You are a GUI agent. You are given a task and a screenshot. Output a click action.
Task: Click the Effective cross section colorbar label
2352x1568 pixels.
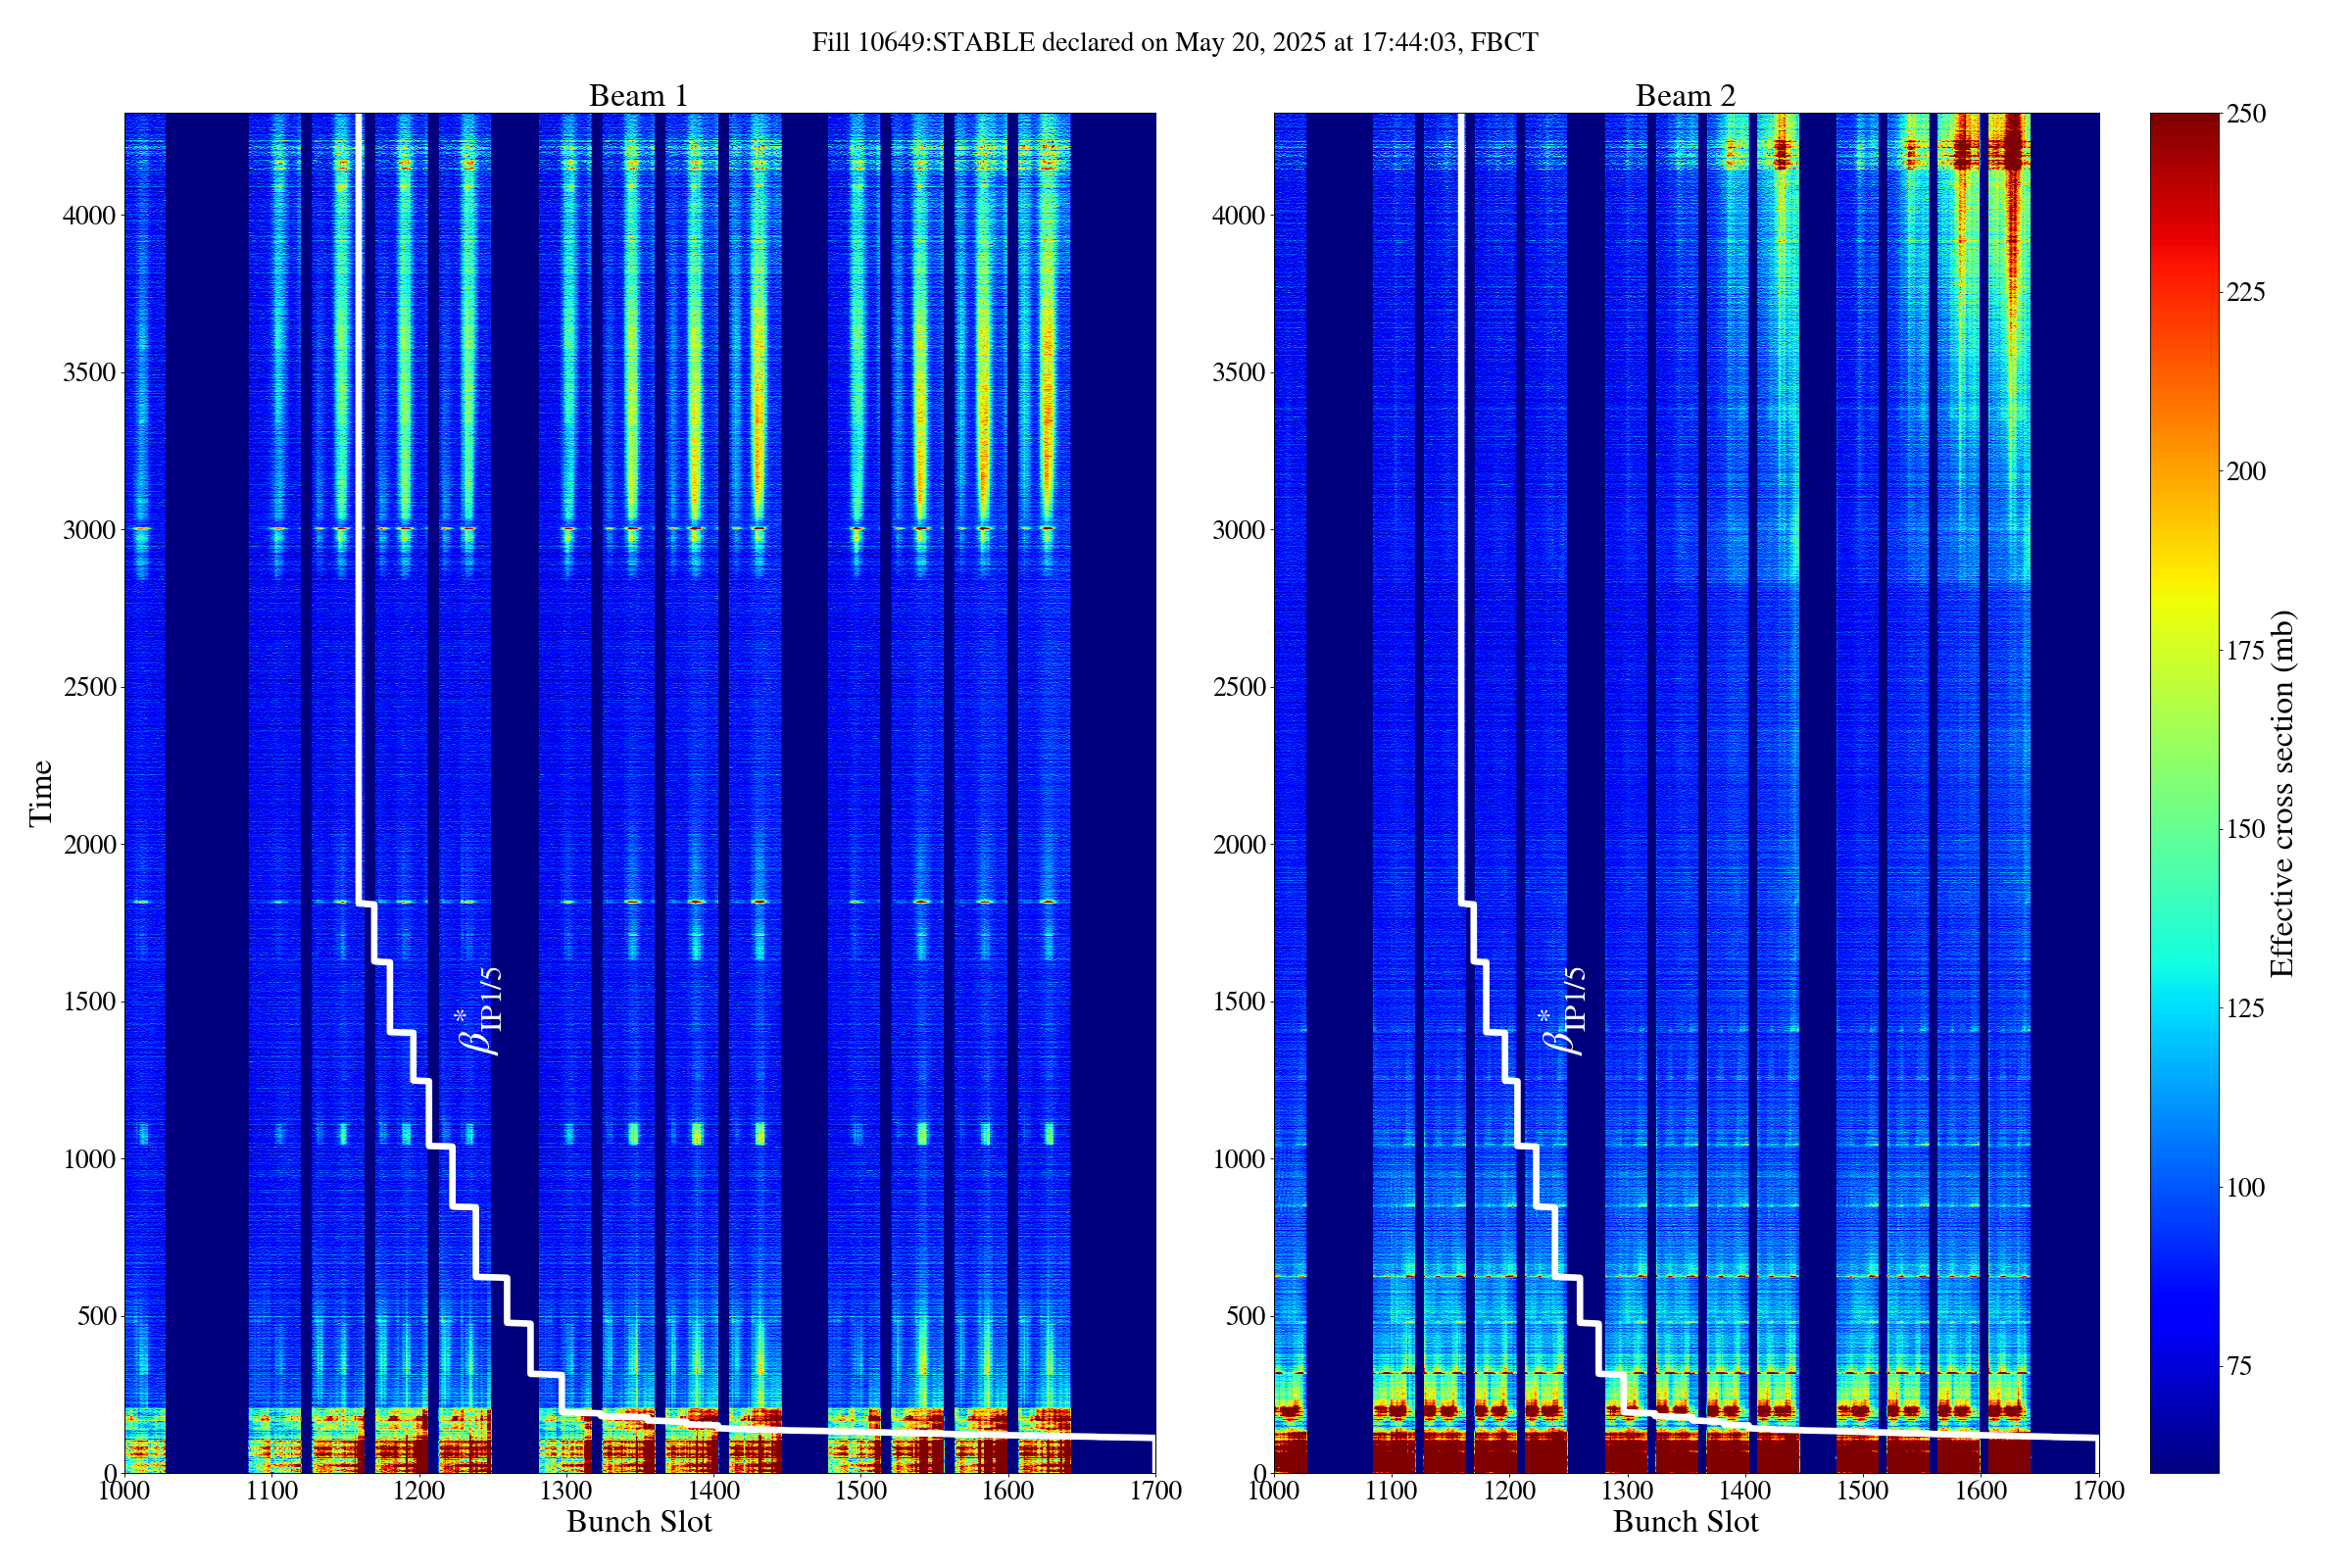click(x=2282, y=794)
